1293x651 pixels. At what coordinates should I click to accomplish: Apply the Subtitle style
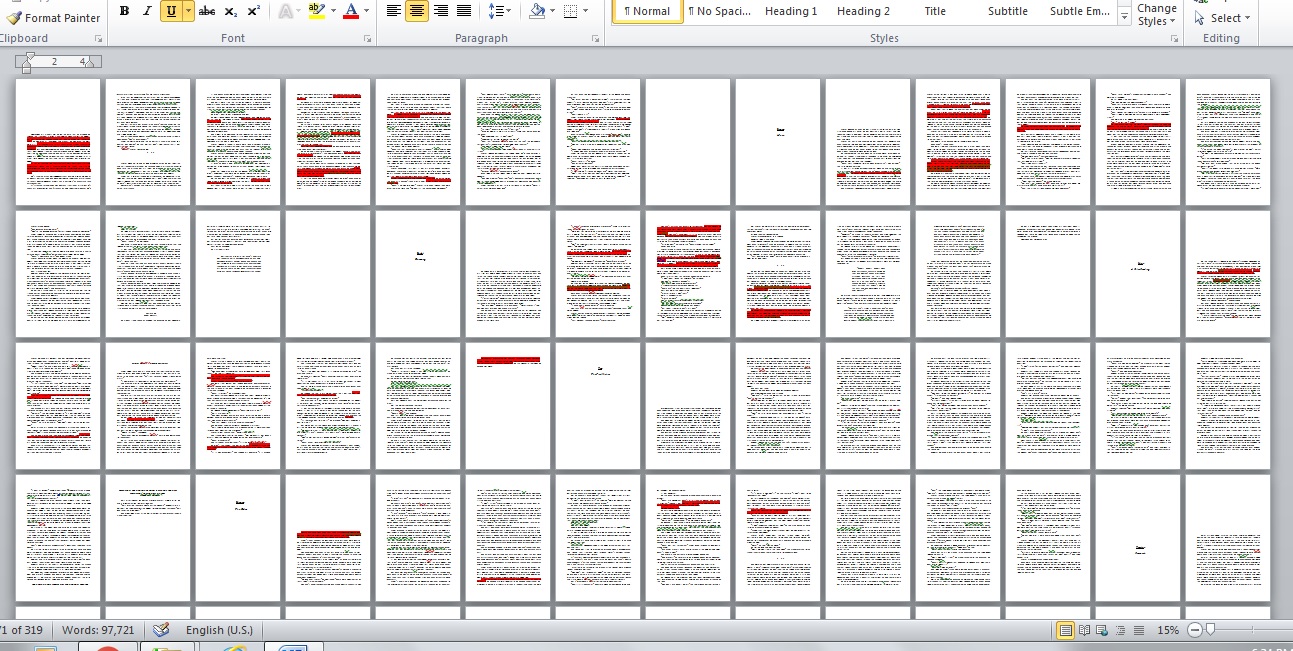pyautogui.click(x=1007, y=11)
